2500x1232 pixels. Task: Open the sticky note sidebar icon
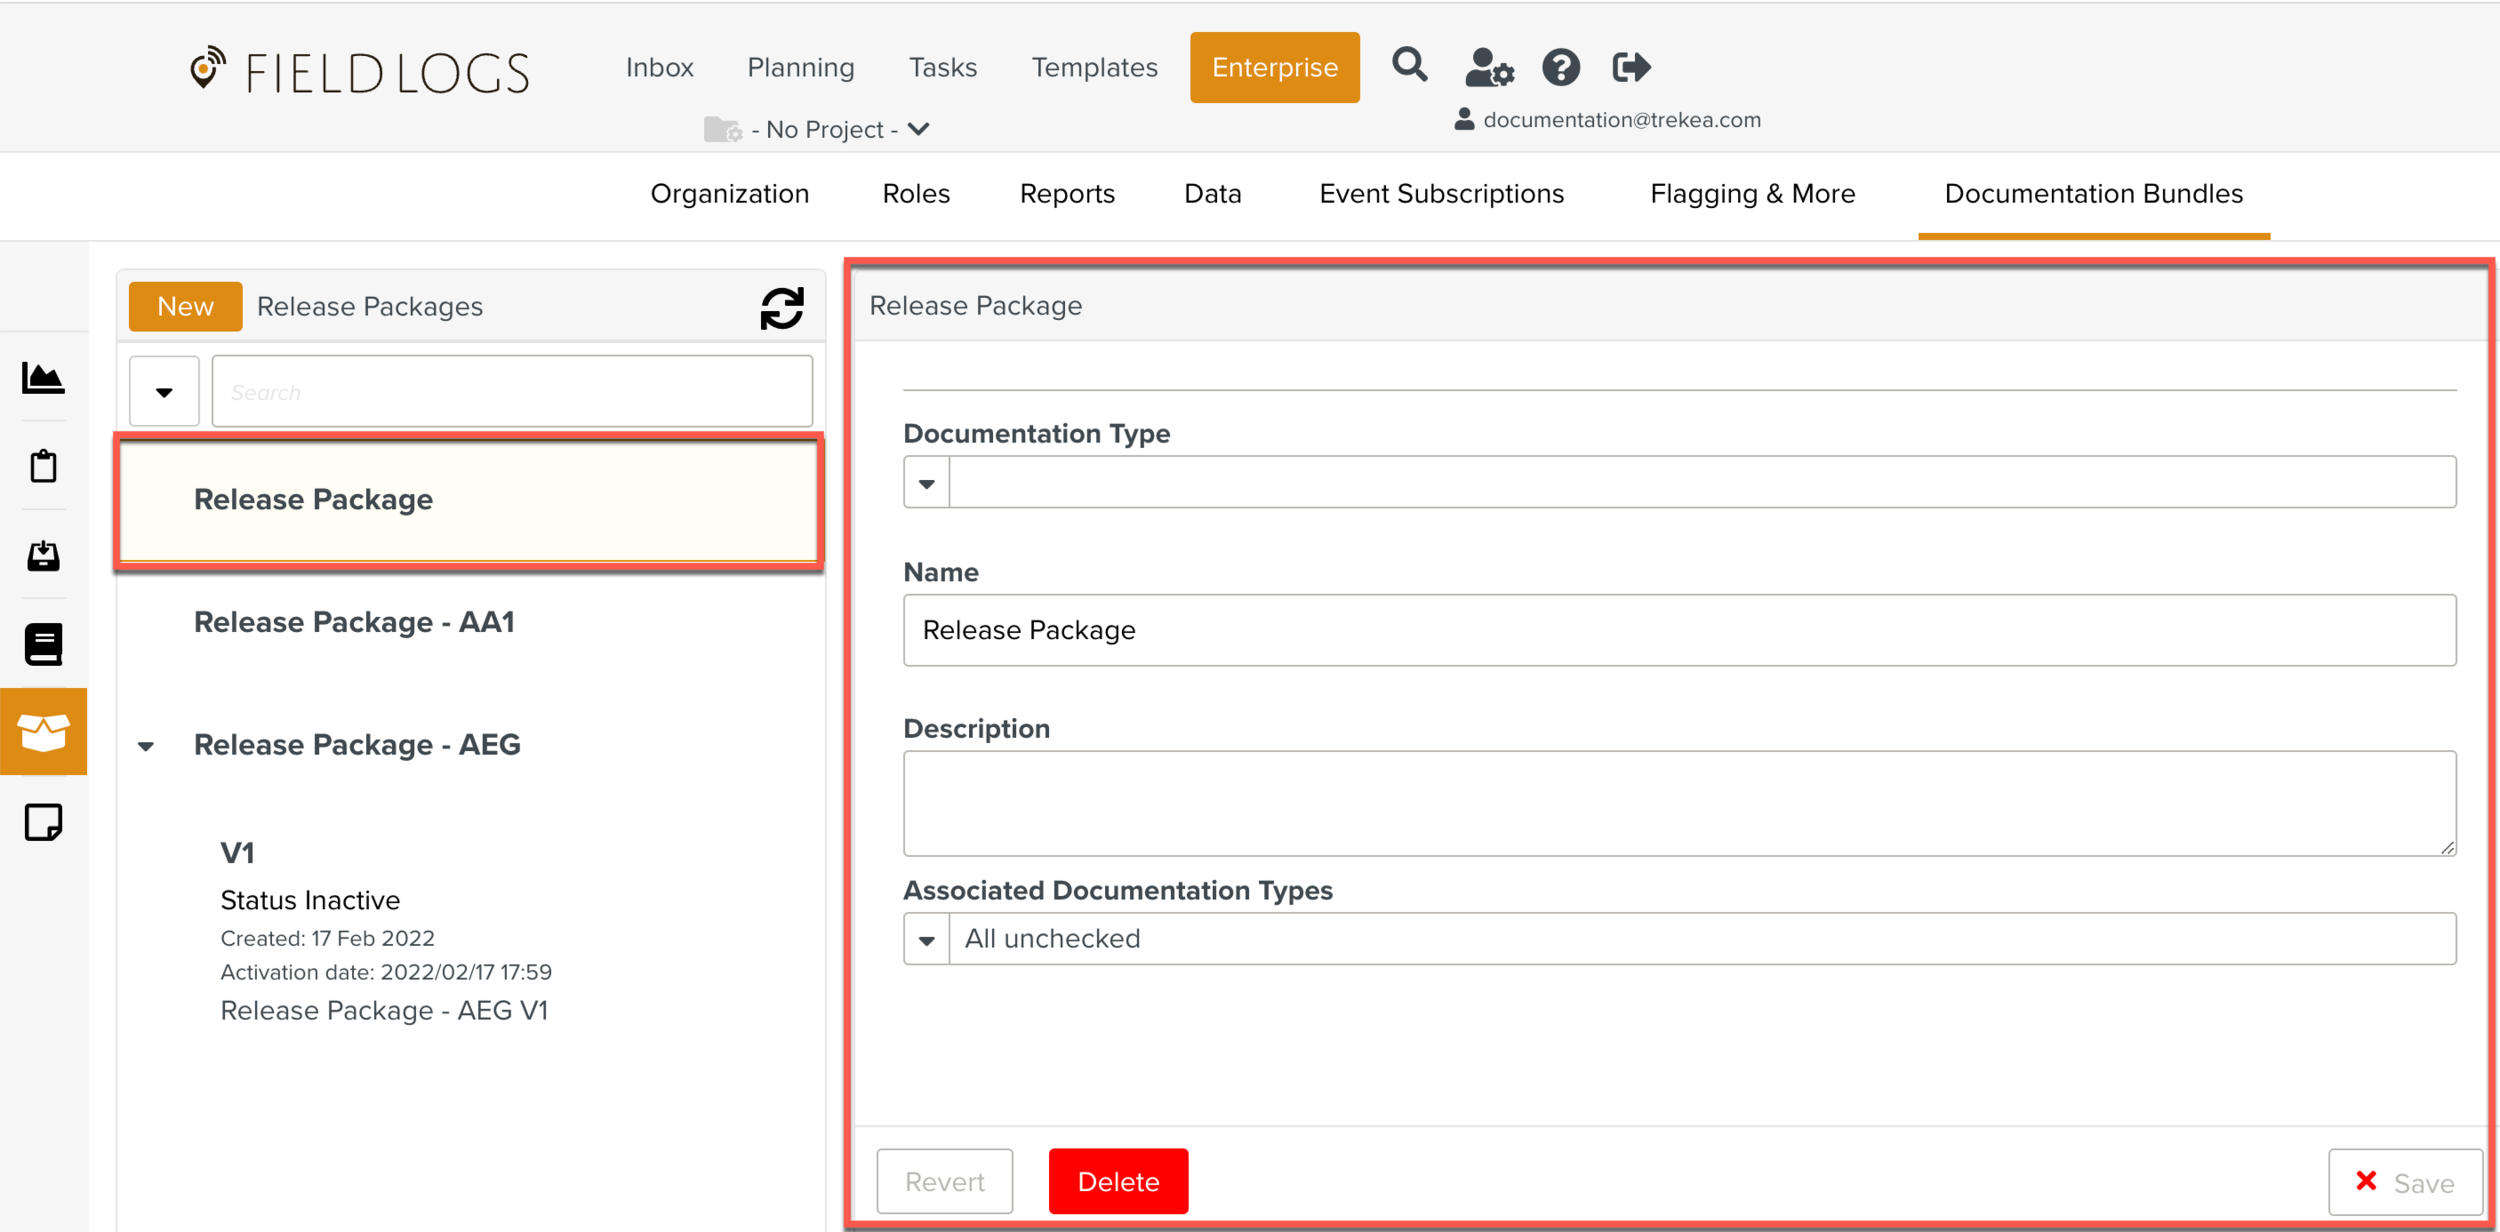tap(43, 822)
